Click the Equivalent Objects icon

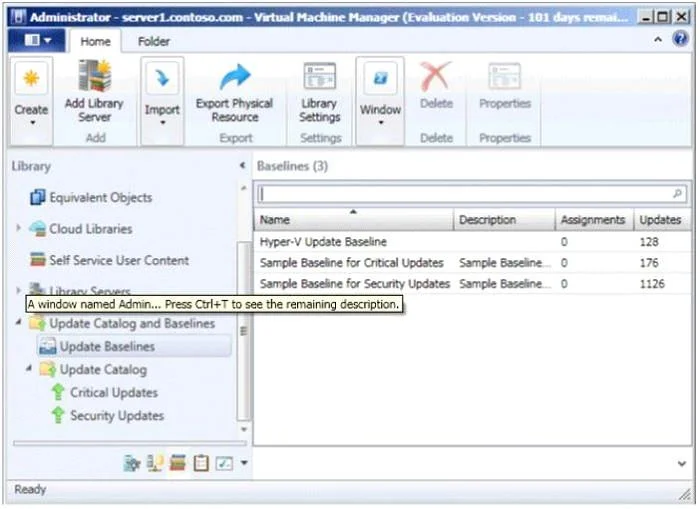(x=38, y=197)
